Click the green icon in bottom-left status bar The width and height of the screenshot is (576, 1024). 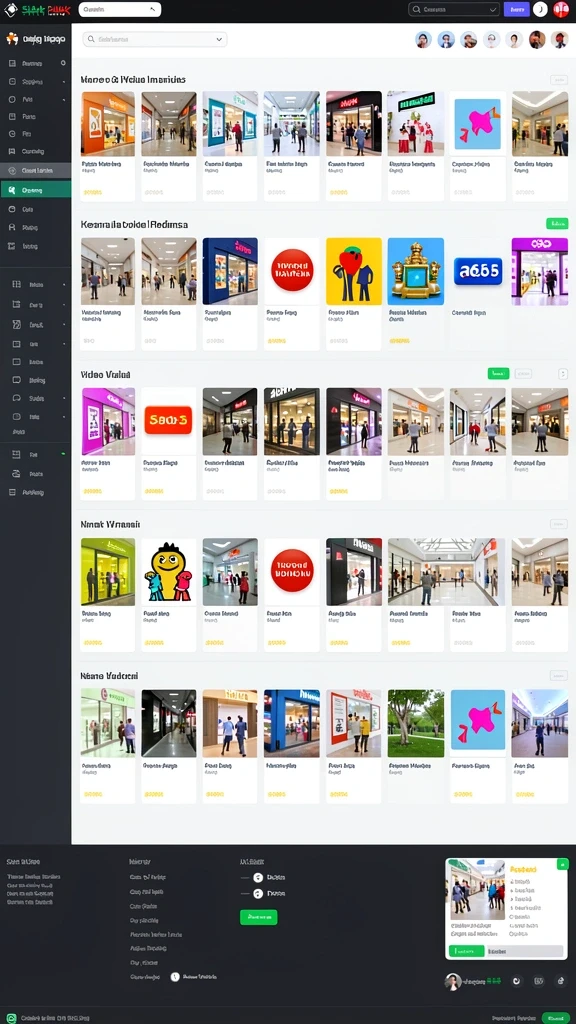pyautogui.click(x=11, y=1017)
